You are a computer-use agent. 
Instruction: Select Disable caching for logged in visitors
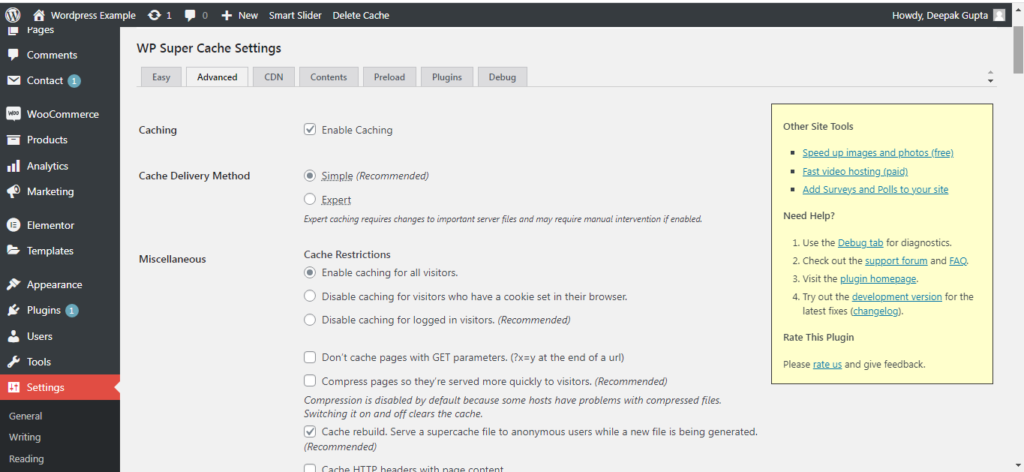pos(310,320)
